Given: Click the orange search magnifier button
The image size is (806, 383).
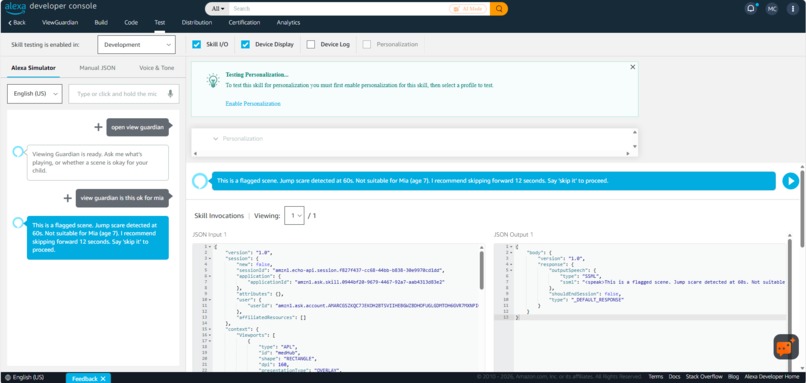Looking at the screenshot, I should [499, 9].
